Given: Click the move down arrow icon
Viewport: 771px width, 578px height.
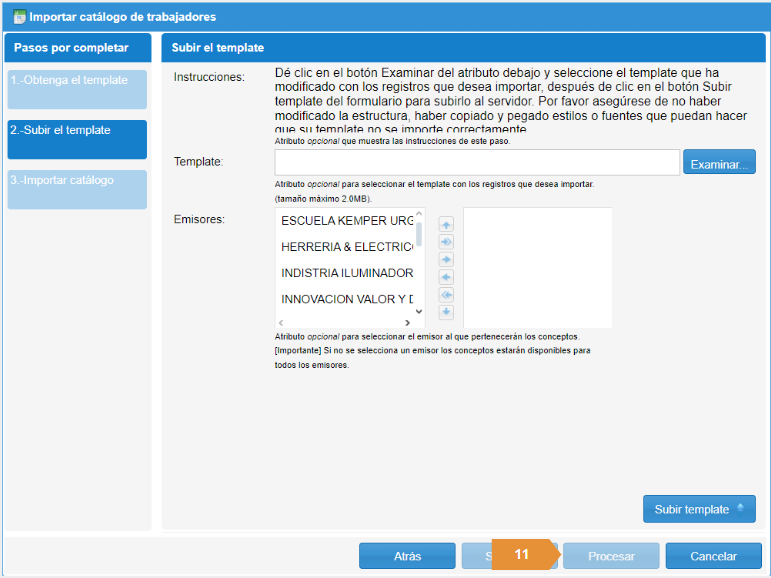Looking at the screenshot, I should [x=447, y=312].
